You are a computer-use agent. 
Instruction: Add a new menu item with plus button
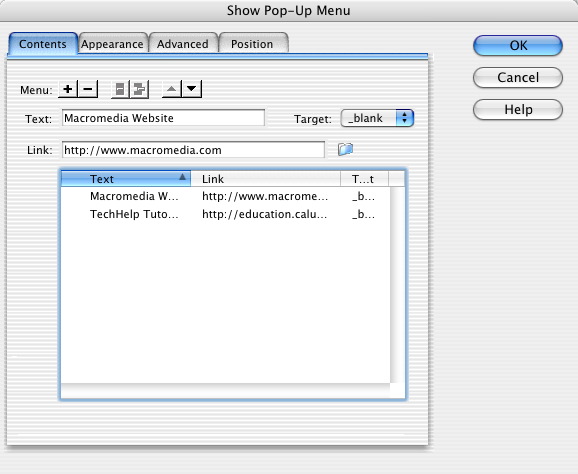click(x=68, y=89)
